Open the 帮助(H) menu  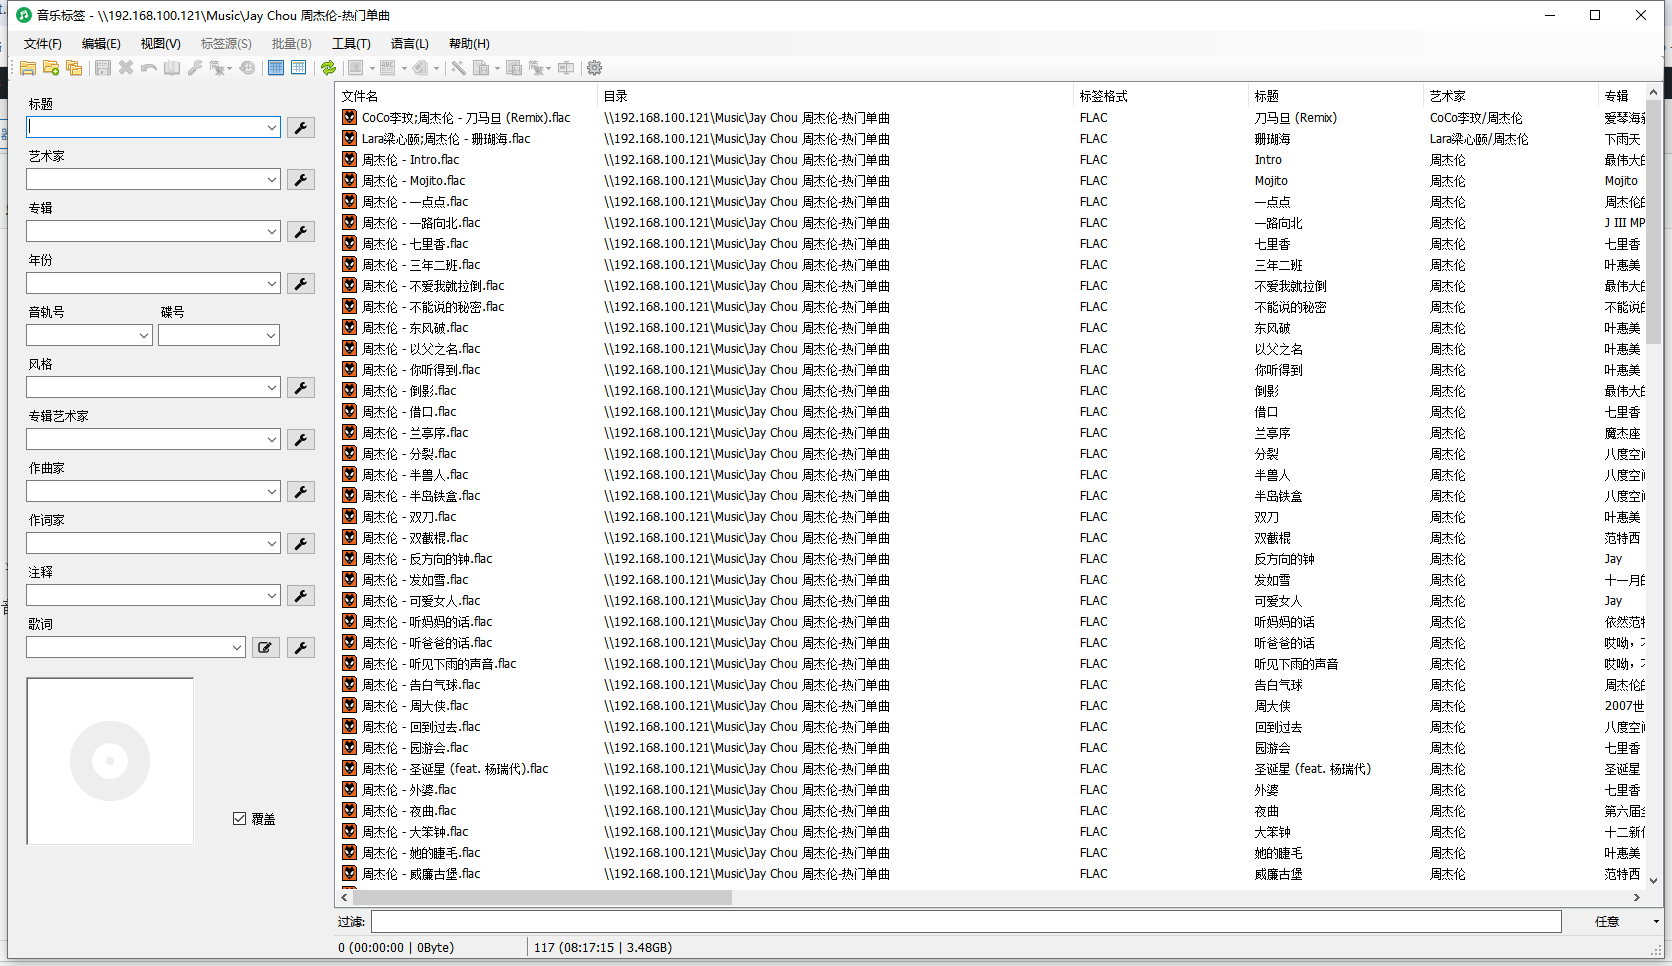(469, 43)
